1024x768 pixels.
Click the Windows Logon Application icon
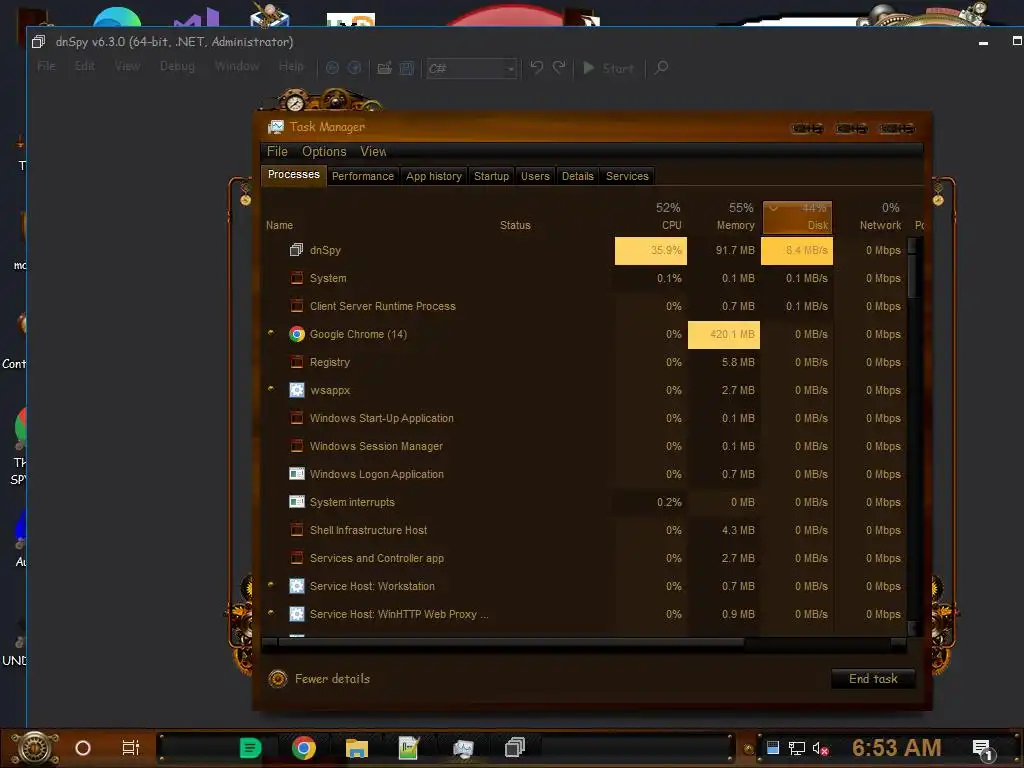click(296, 474)
